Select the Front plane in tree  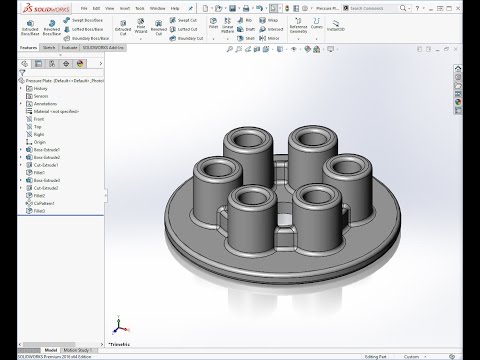pyautogui.click(x=35, y=119)
